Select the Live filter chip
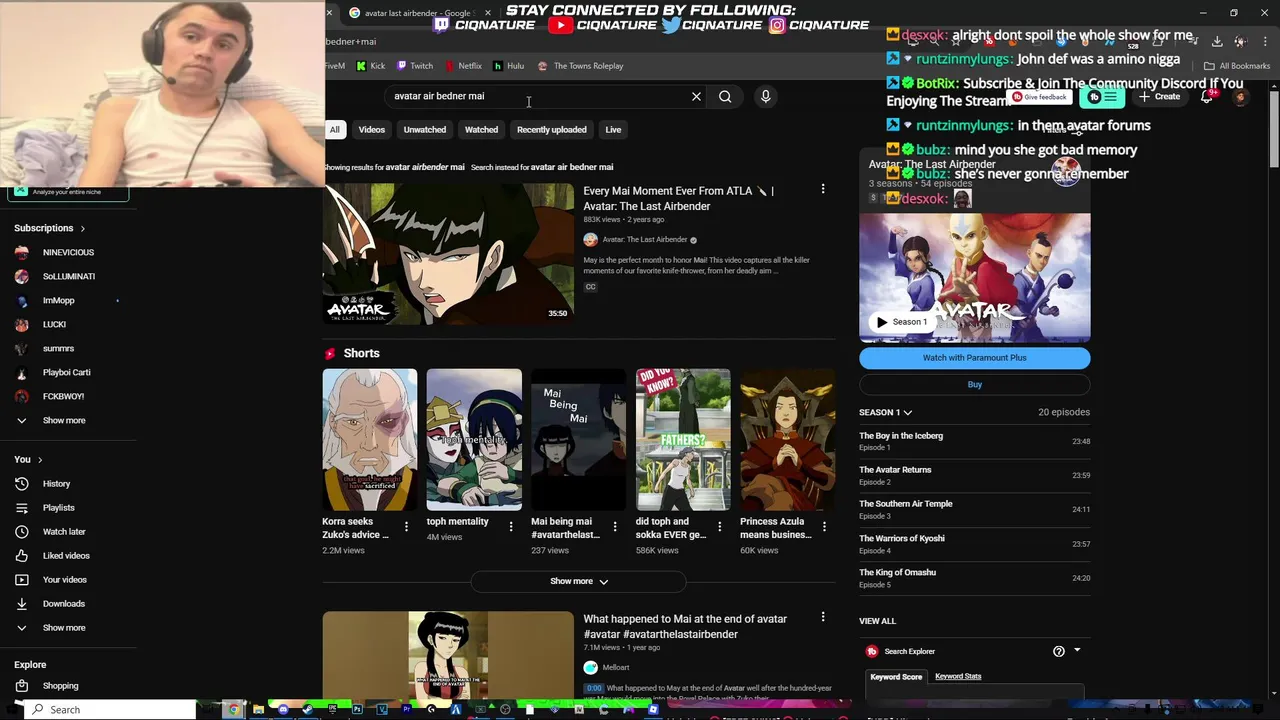The height and width of the screenshot is (720, 1280). coord(613,130)
